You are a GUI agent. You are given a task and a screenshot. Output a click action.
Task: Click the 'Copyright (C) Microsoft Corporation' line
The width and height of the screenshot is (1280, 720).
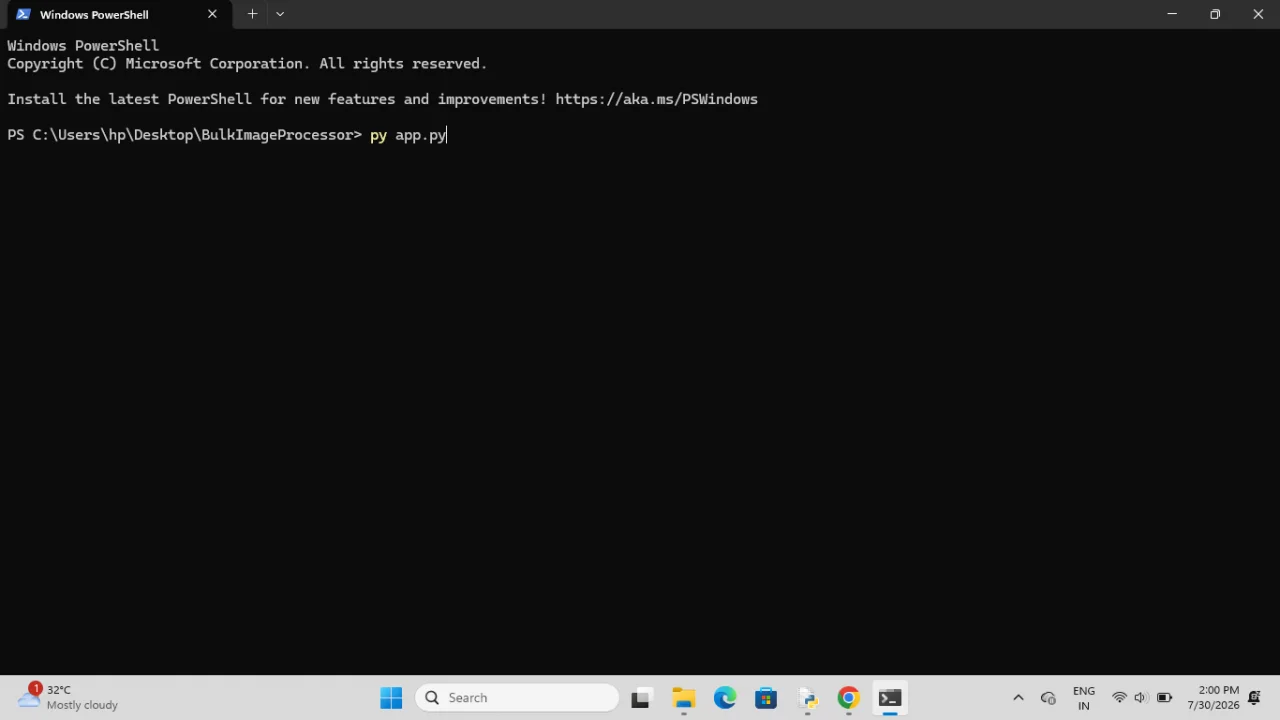click(247, 63)
